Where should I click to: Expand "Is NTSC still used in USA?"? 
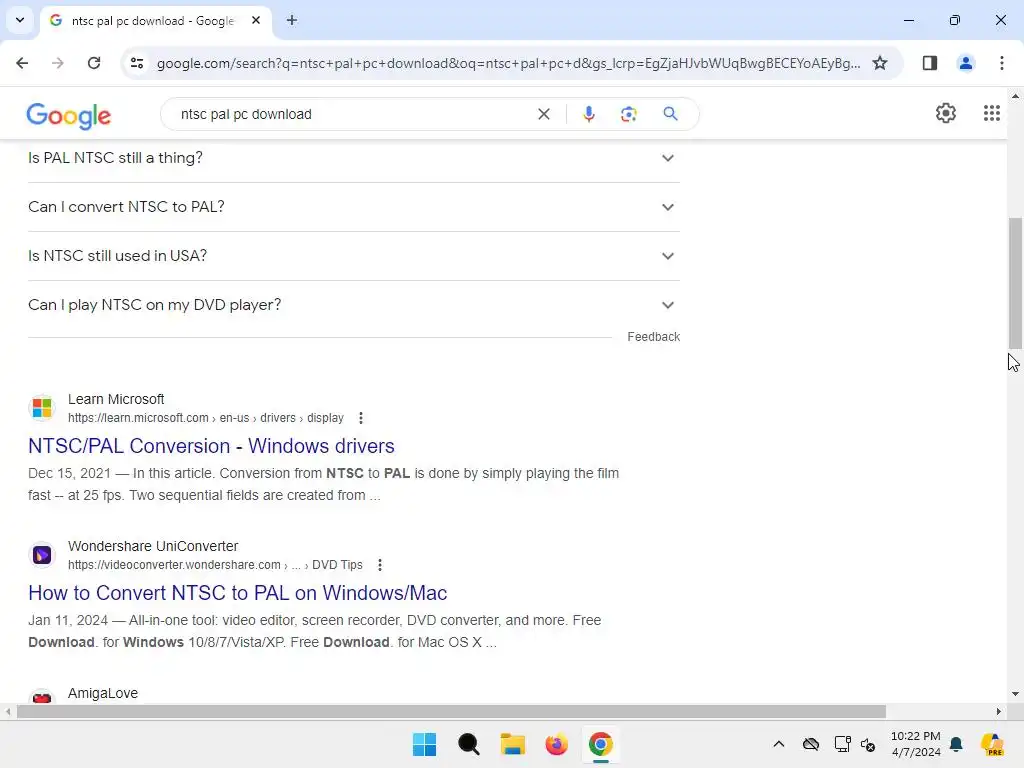click(353, 256)
